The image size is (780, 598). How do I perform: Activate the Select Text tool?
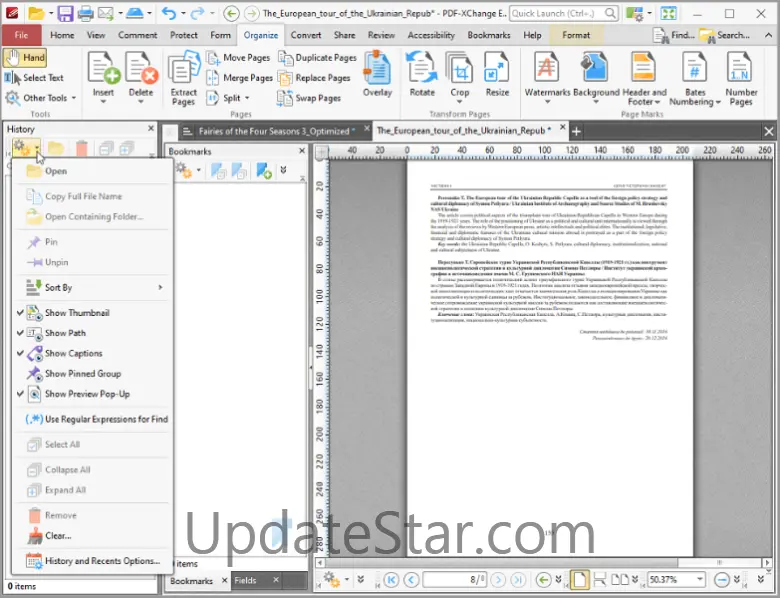point(34,78)
